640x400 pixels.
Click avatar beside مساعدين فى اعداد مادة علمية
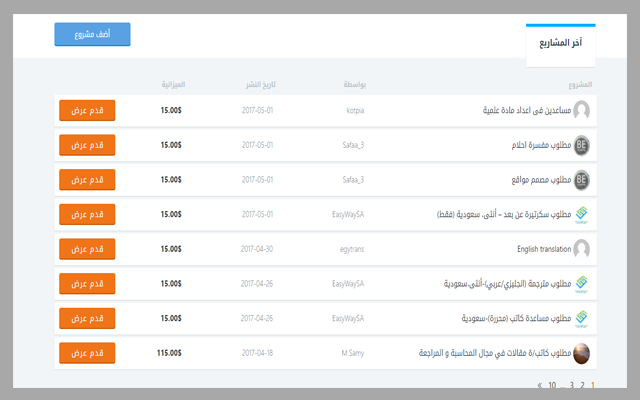pyautogui.click(x=581, y=110)
